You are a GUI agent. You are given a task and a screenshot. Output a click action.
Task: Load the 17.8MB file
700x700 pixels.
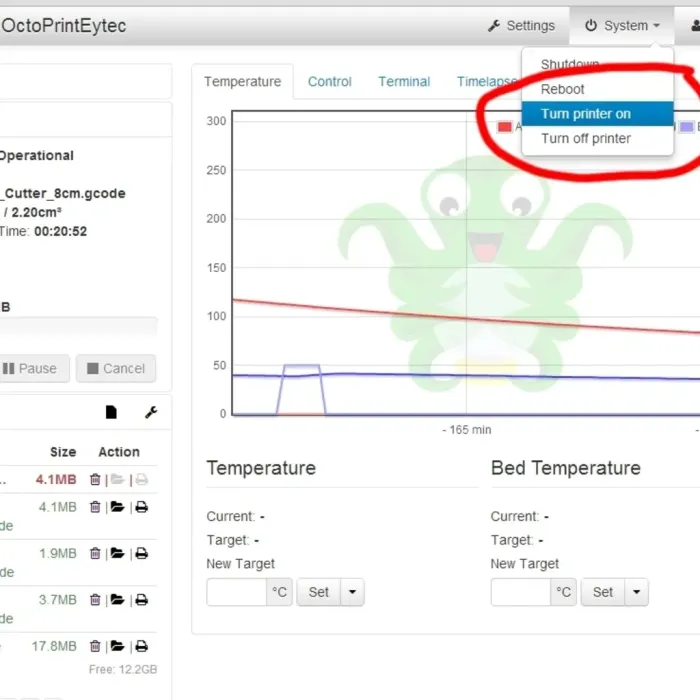[x=117, y=646]
